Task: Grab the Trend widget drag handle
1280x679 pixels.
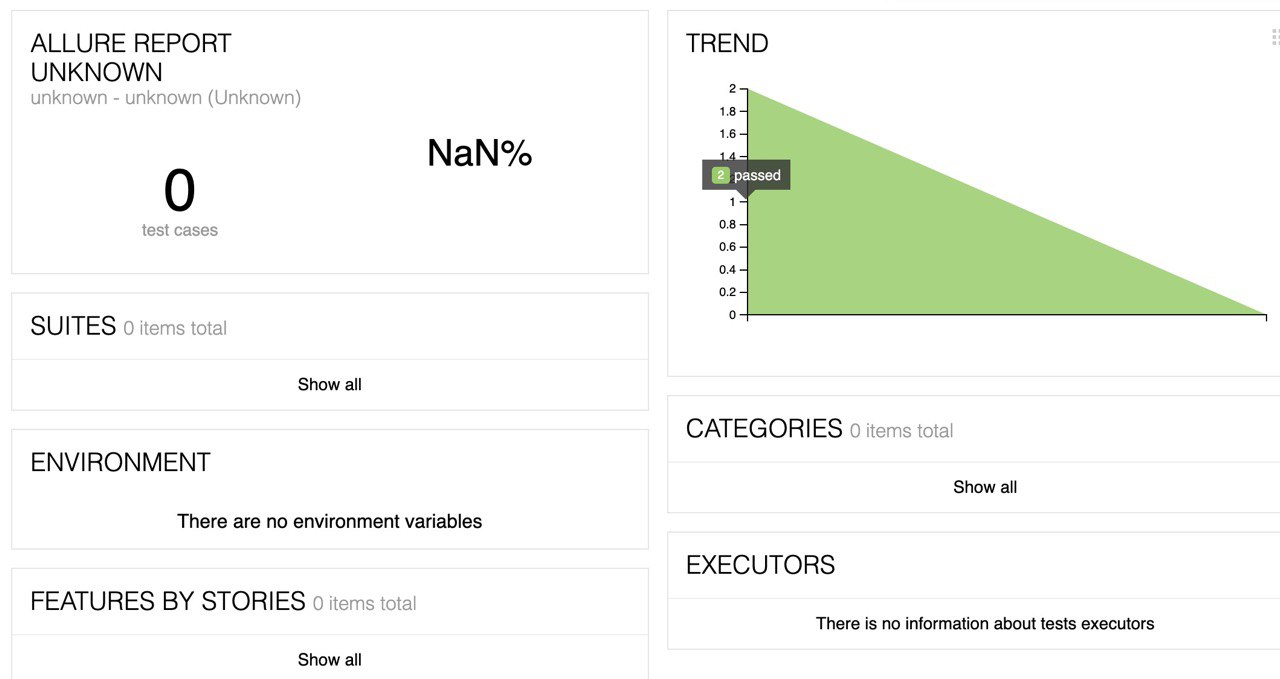Action: point(1275,37)
